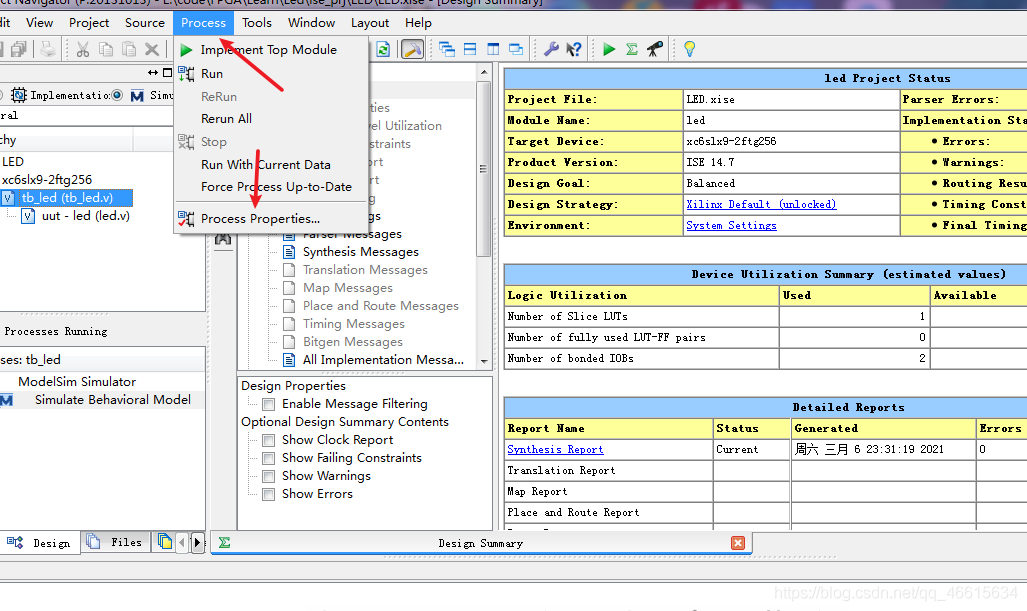Choose Implement Top Module from Process menu
The height and width of the screenshot is (611, 1027).
coord(271,50)
